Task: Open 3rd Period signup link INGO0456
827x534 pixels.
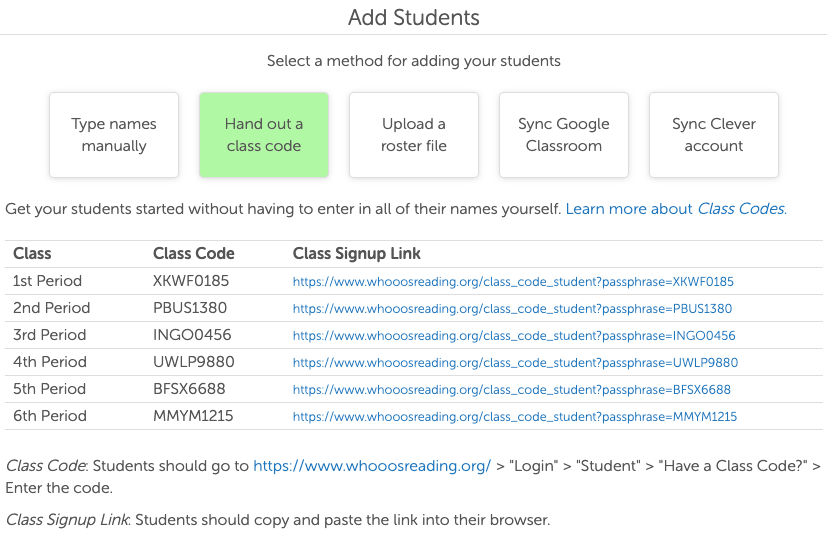Action: pos(514,336)
